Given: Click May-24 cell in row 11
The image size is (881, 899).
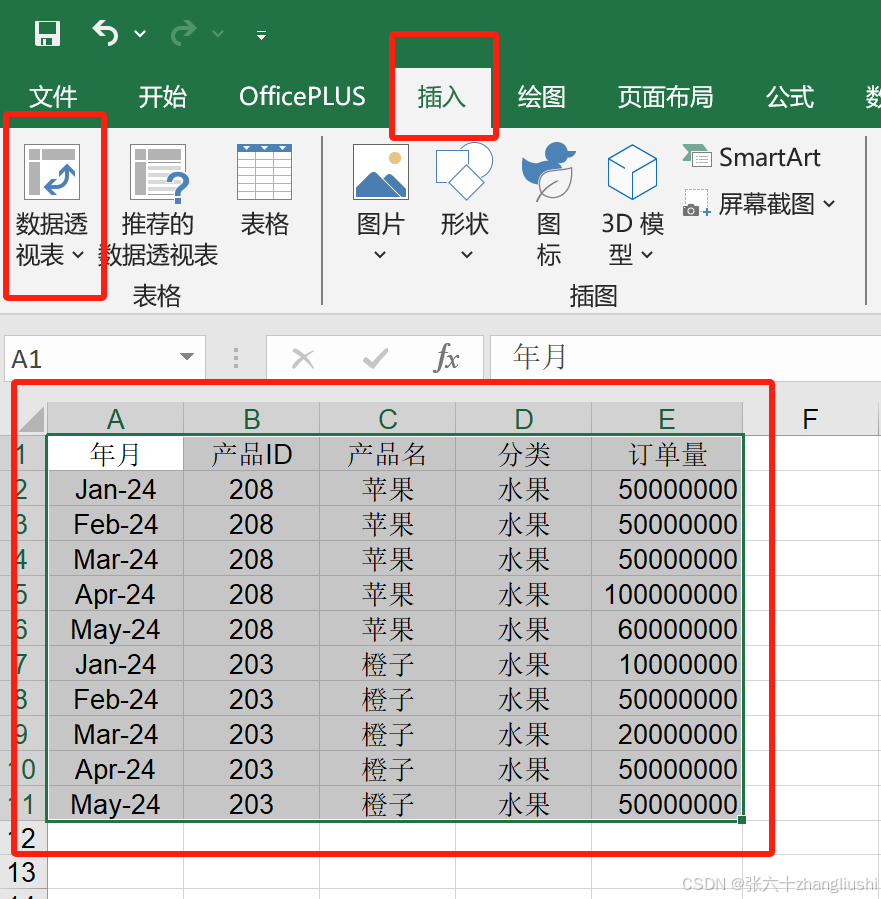Looking at the screenshot, I should (115, 804).
